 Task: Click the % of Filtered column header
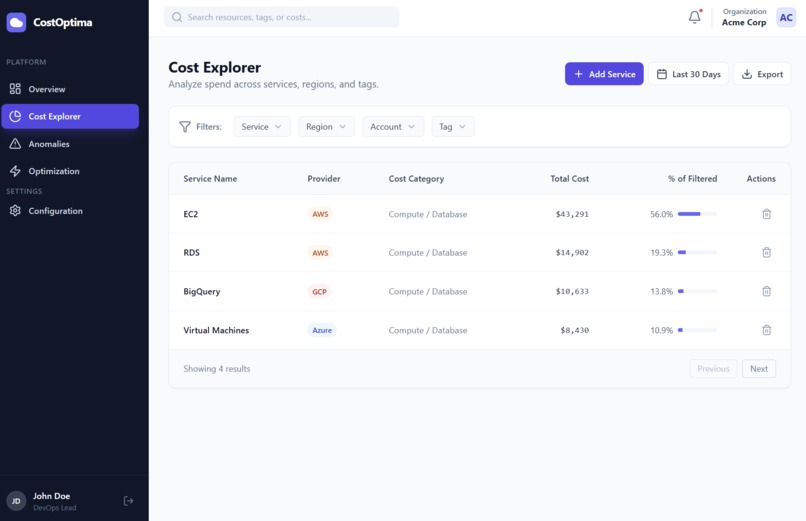pos(692,178)
